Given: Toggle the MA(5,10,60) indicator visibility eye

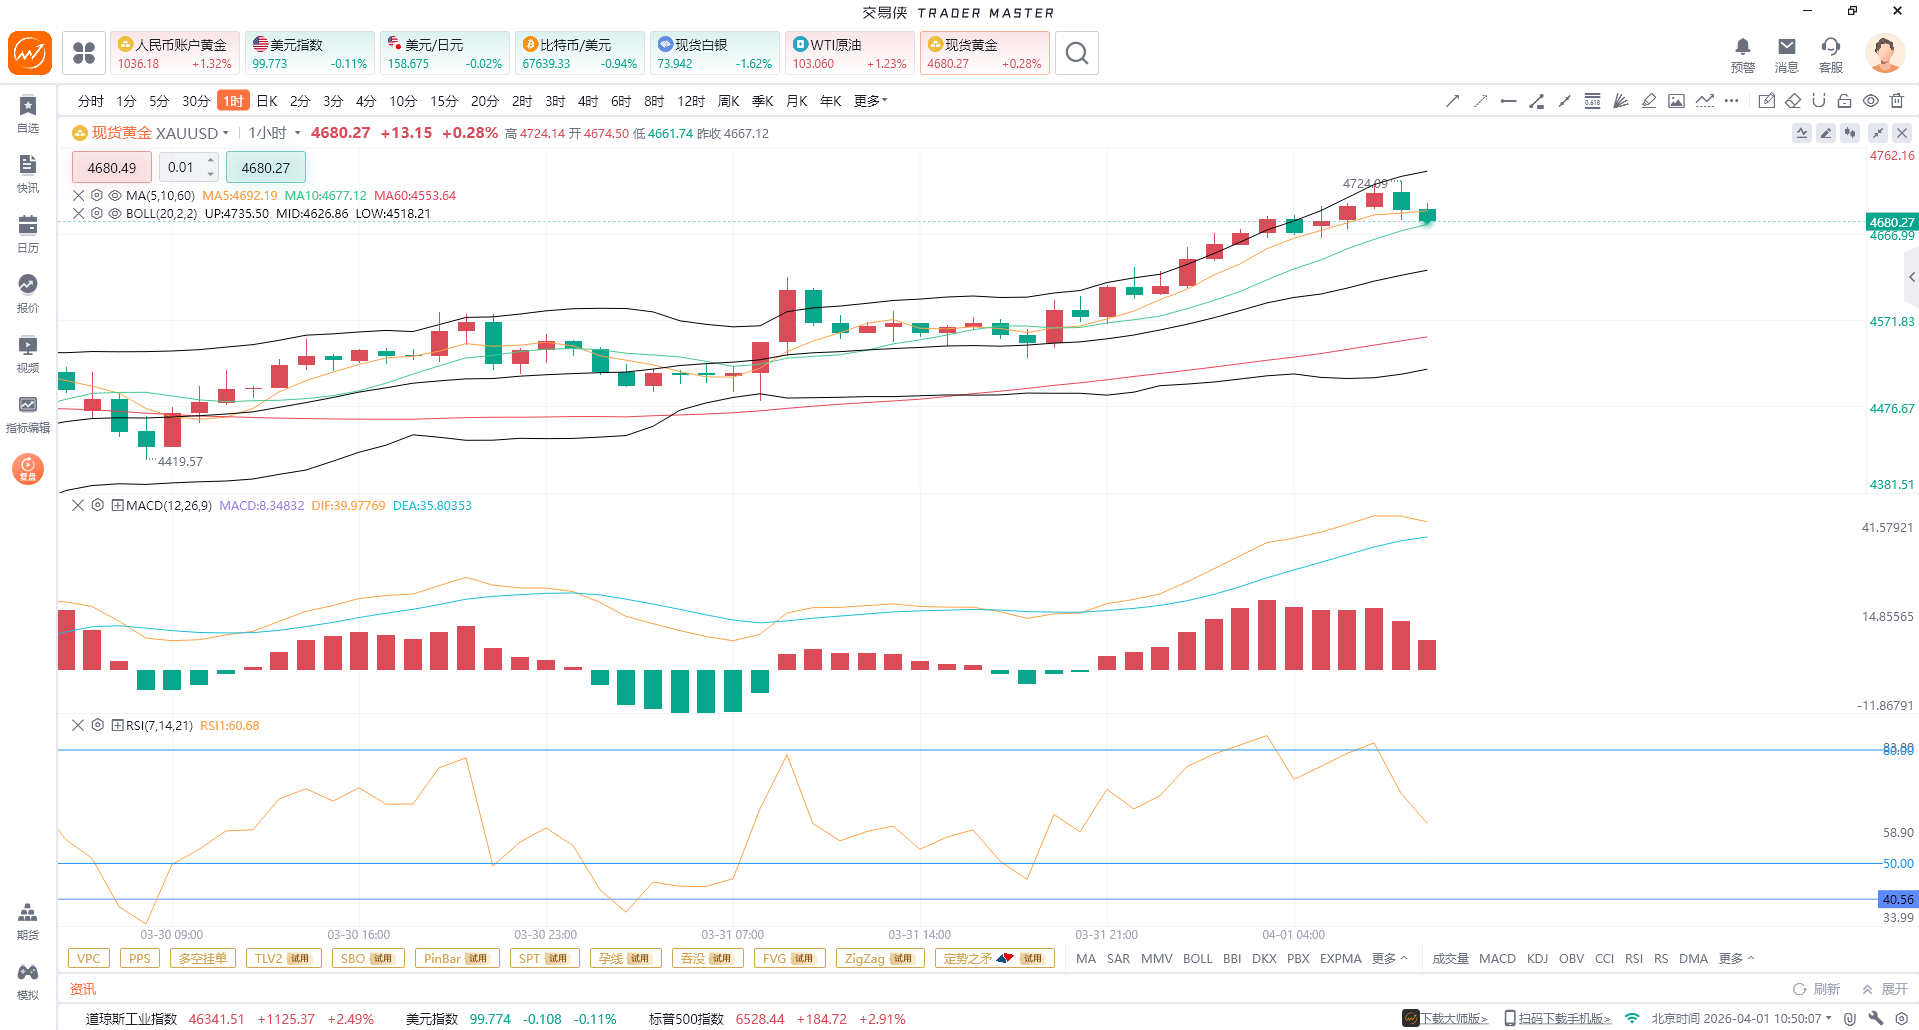Looking at the screenshot, I should click(x=115, y=196).
